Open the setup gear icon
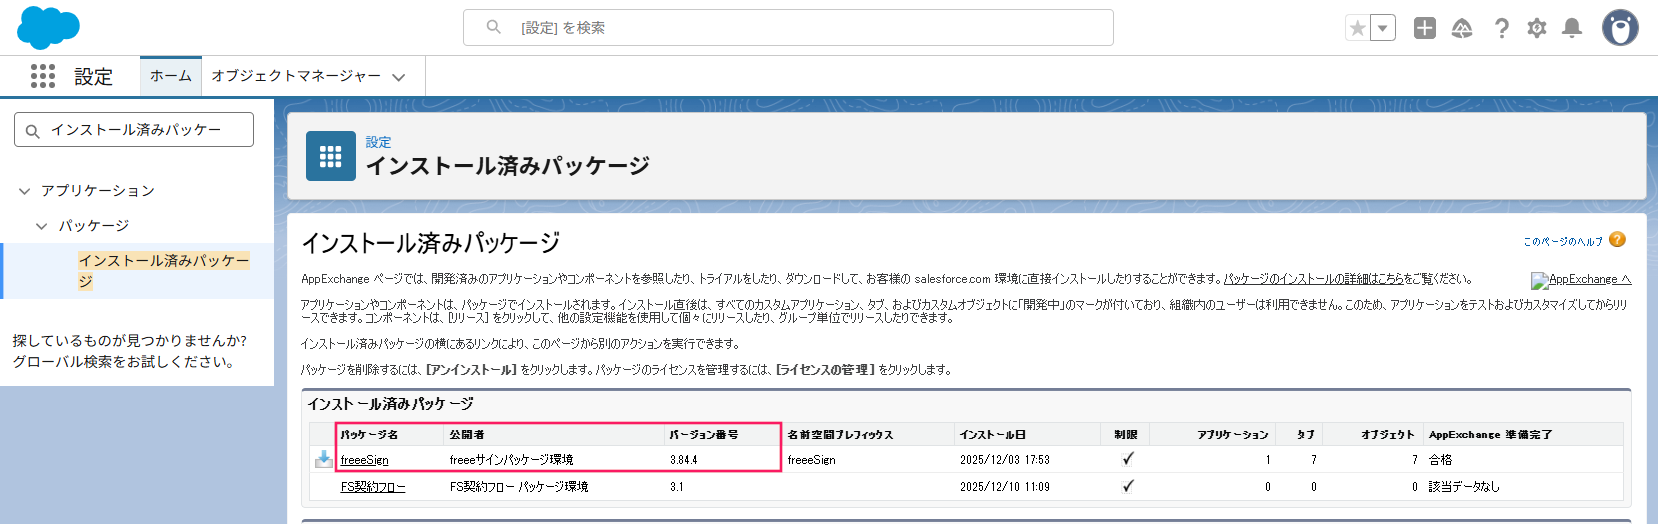This screenshot has height=524, width=1658. click(x=1537, y=28)
